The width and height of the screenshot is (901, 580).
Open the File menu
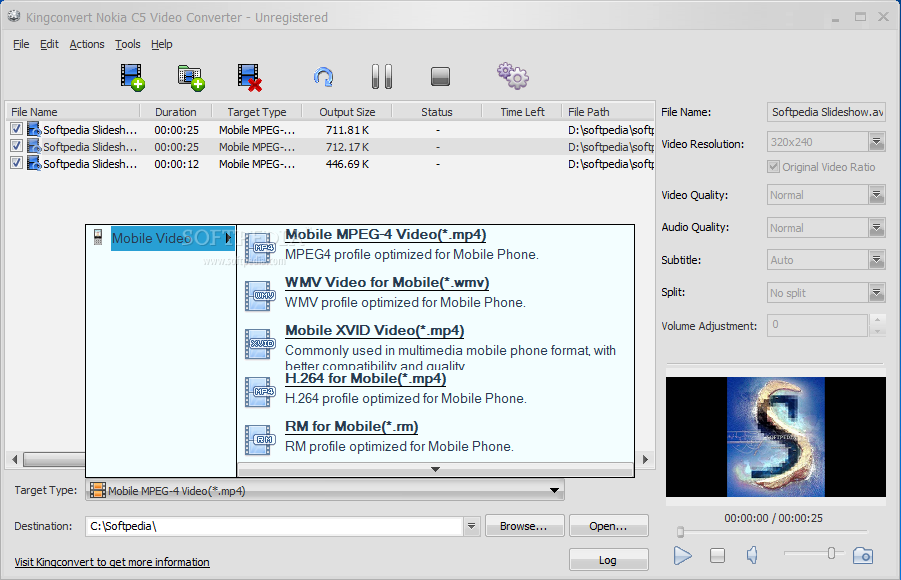coord(21,44)
